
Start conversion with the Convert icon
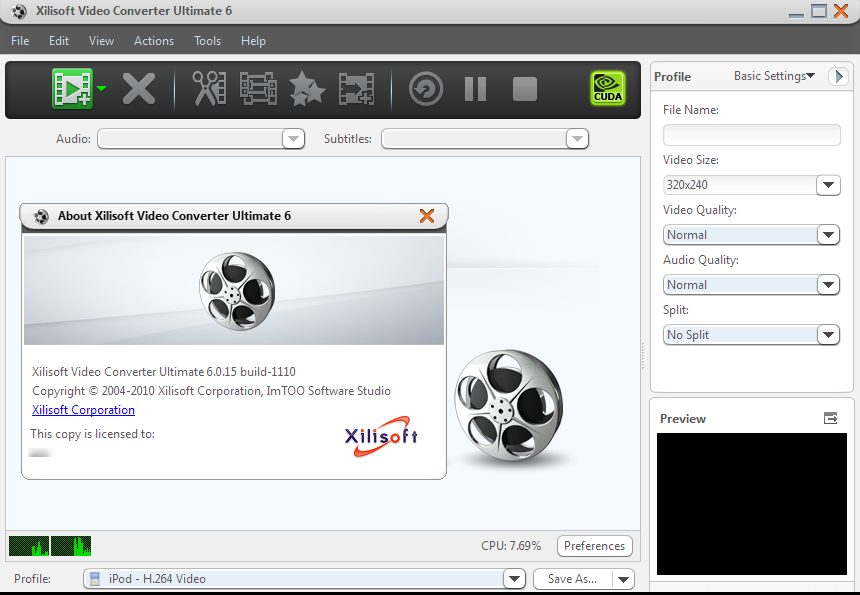coord(426,89)
